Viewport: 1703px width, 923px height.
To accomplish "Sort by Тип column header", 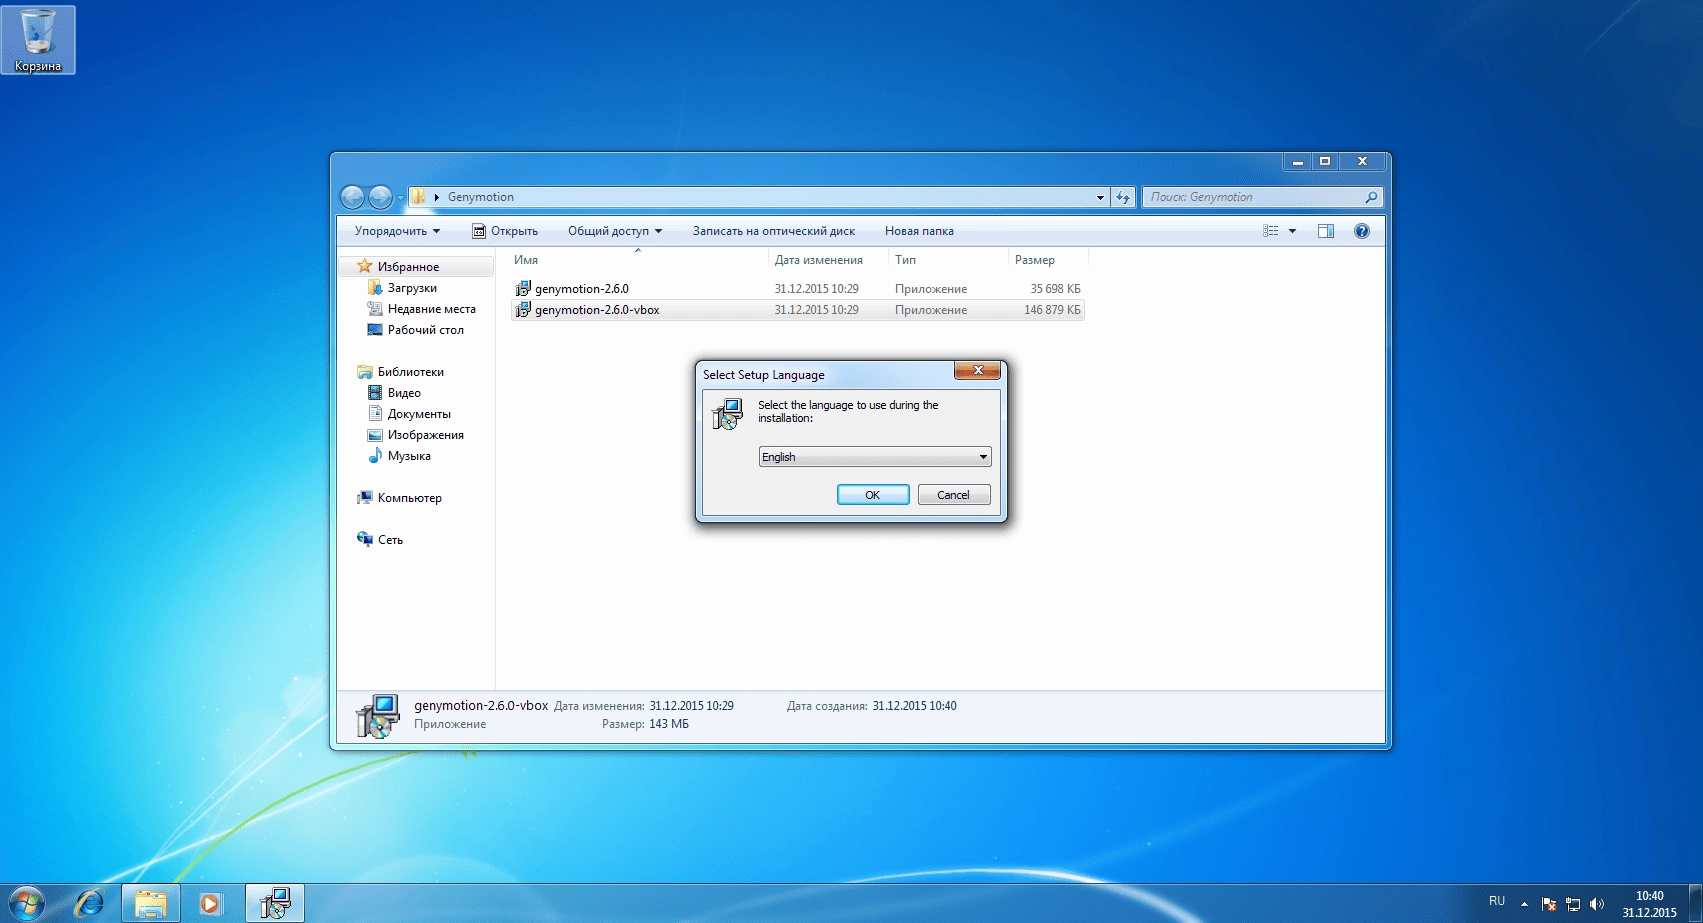I will (905, 260).
